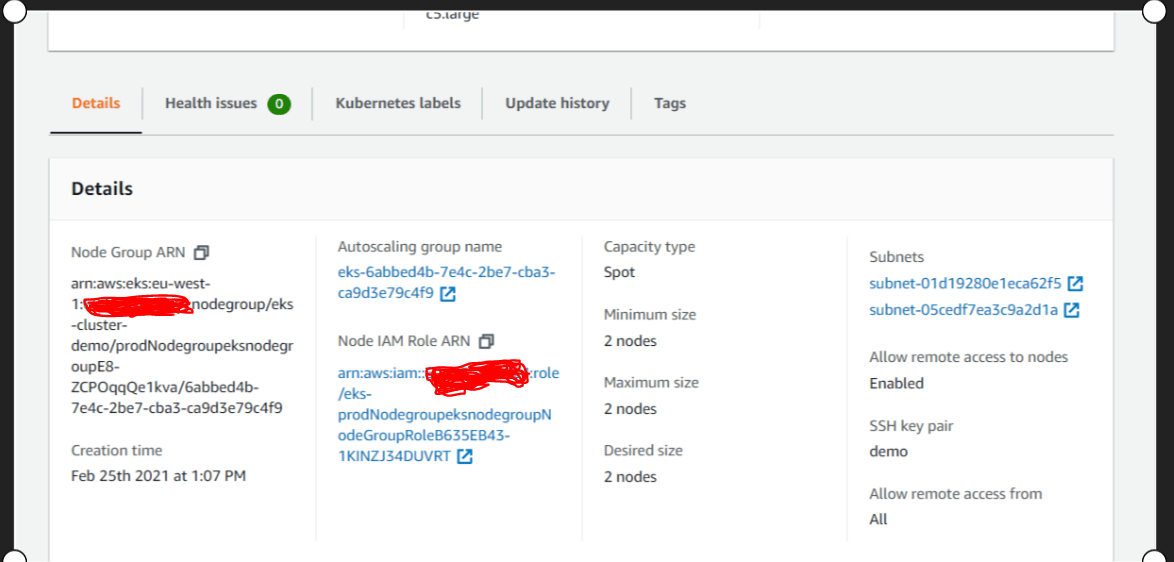Open autoscaling group eks-6abbed4b link
The width and height of the screenshot is (1174, 562).
click(x=446, y=282)
